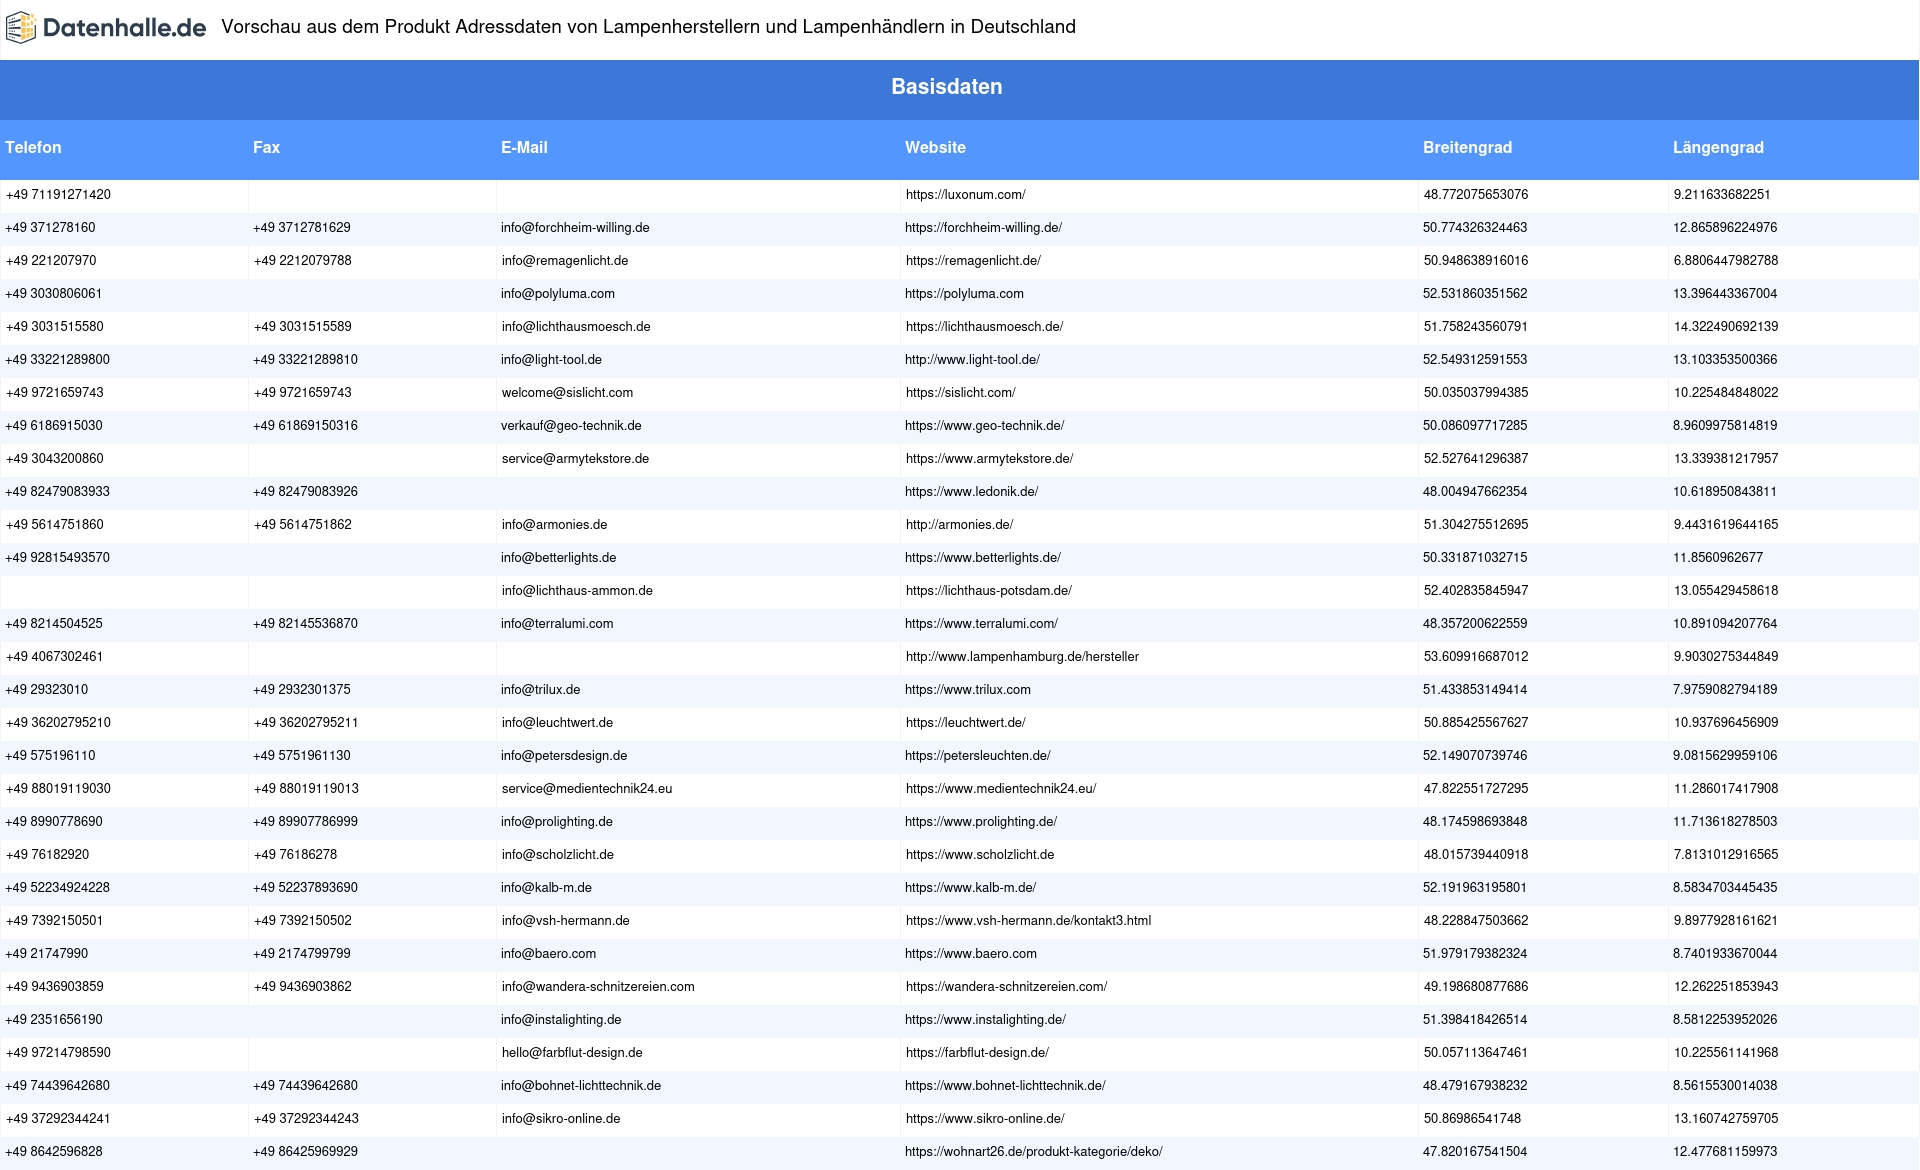The image size is (1920, 1170).
Task: Click the Datenhalle.de logo icon
Action: coord(21,28)
